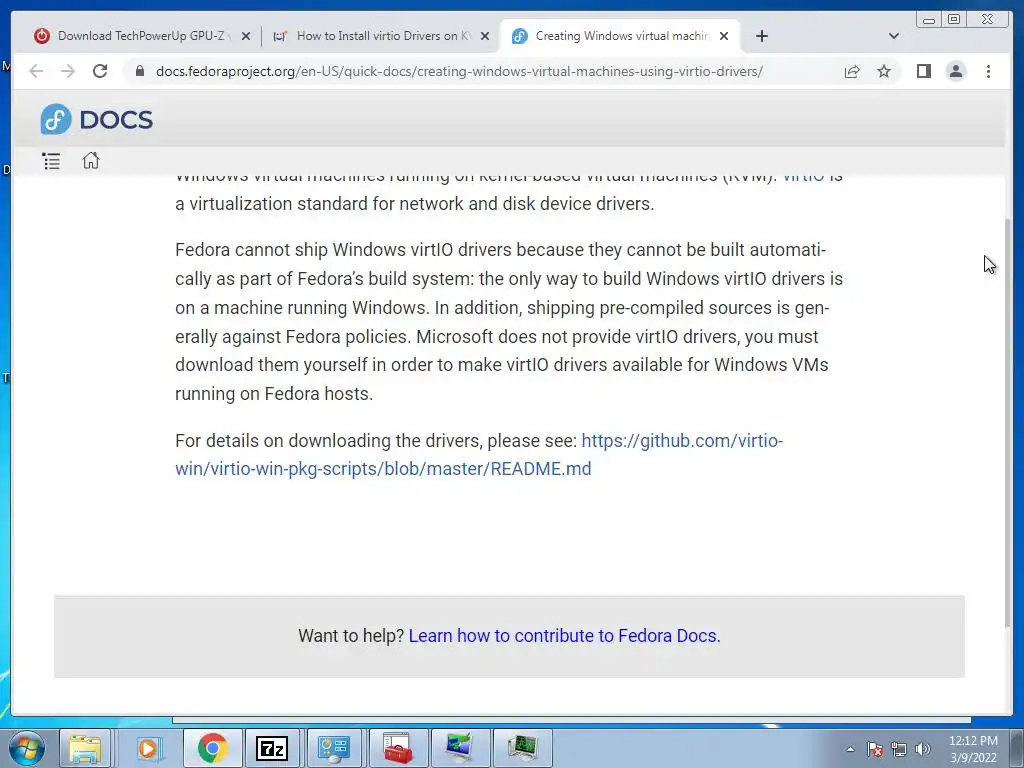Click the address bar URL field
1024x768 pixels.
[x=459, y=71]
